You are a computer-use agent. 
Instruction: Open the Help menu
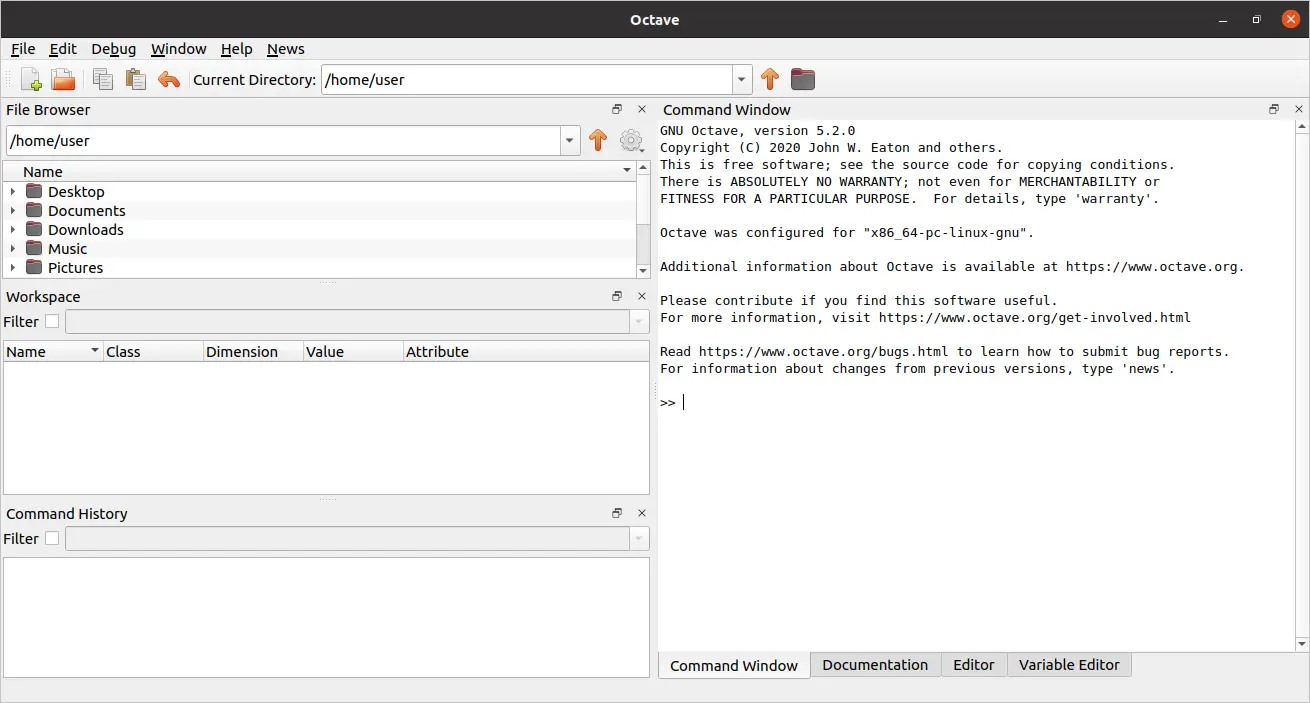pos(237,49)
